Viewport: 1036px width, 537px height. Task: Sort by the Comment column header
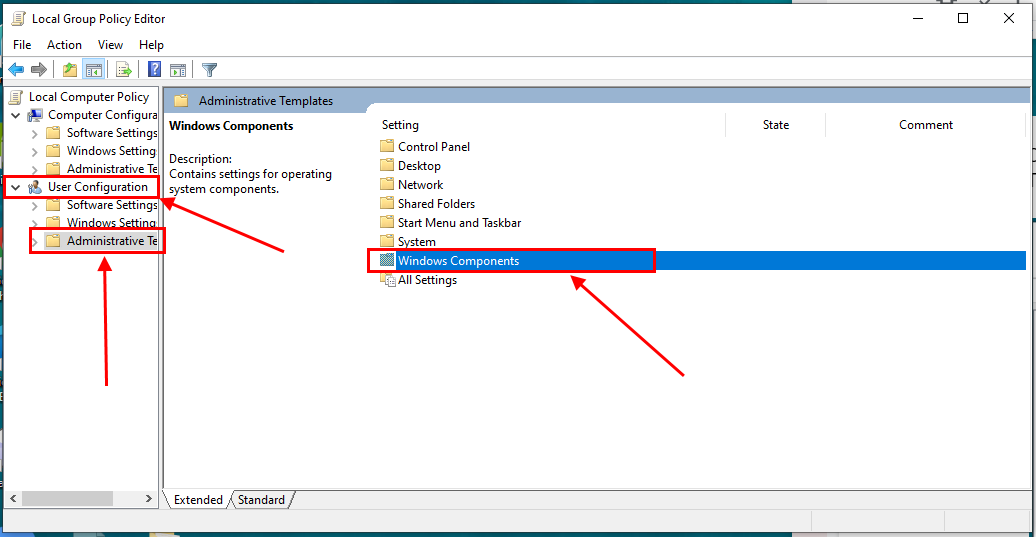(x=926, y=125)
